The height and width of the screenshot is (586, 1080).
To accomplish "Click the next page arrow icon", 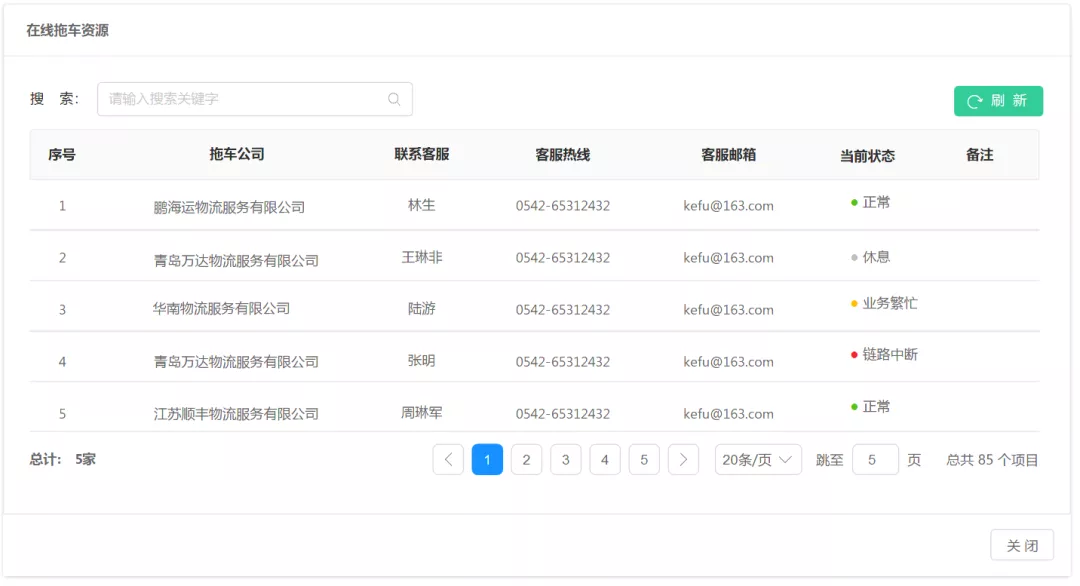I will tap(683, 459).
